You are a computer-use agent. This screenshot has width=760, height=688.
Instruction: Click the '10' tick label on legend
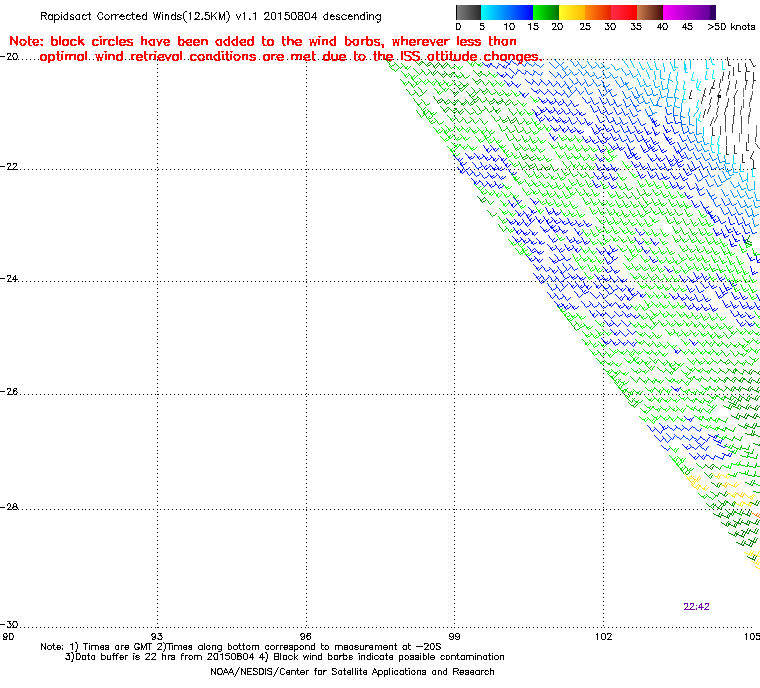click(509, 27)
